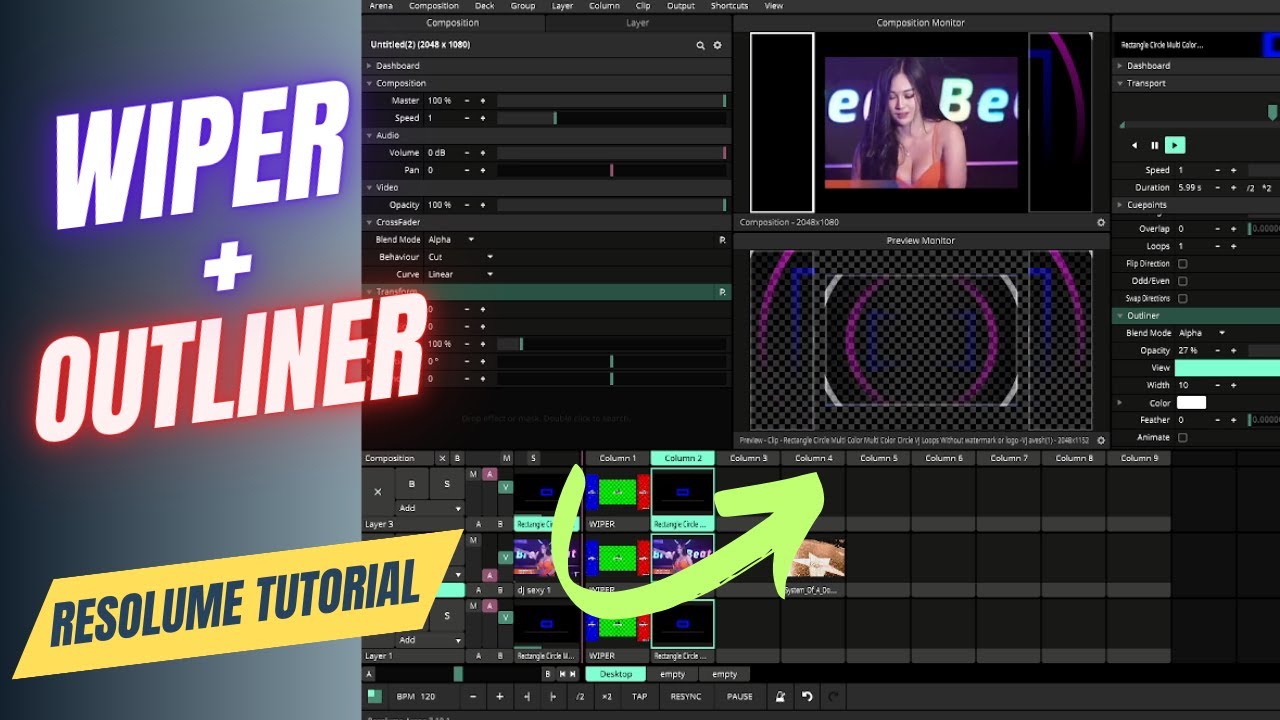Image resolution: width=1280 pixels, height=720 pixels.
Task: Open the composition panel search icon
Action: coord(701,45)
